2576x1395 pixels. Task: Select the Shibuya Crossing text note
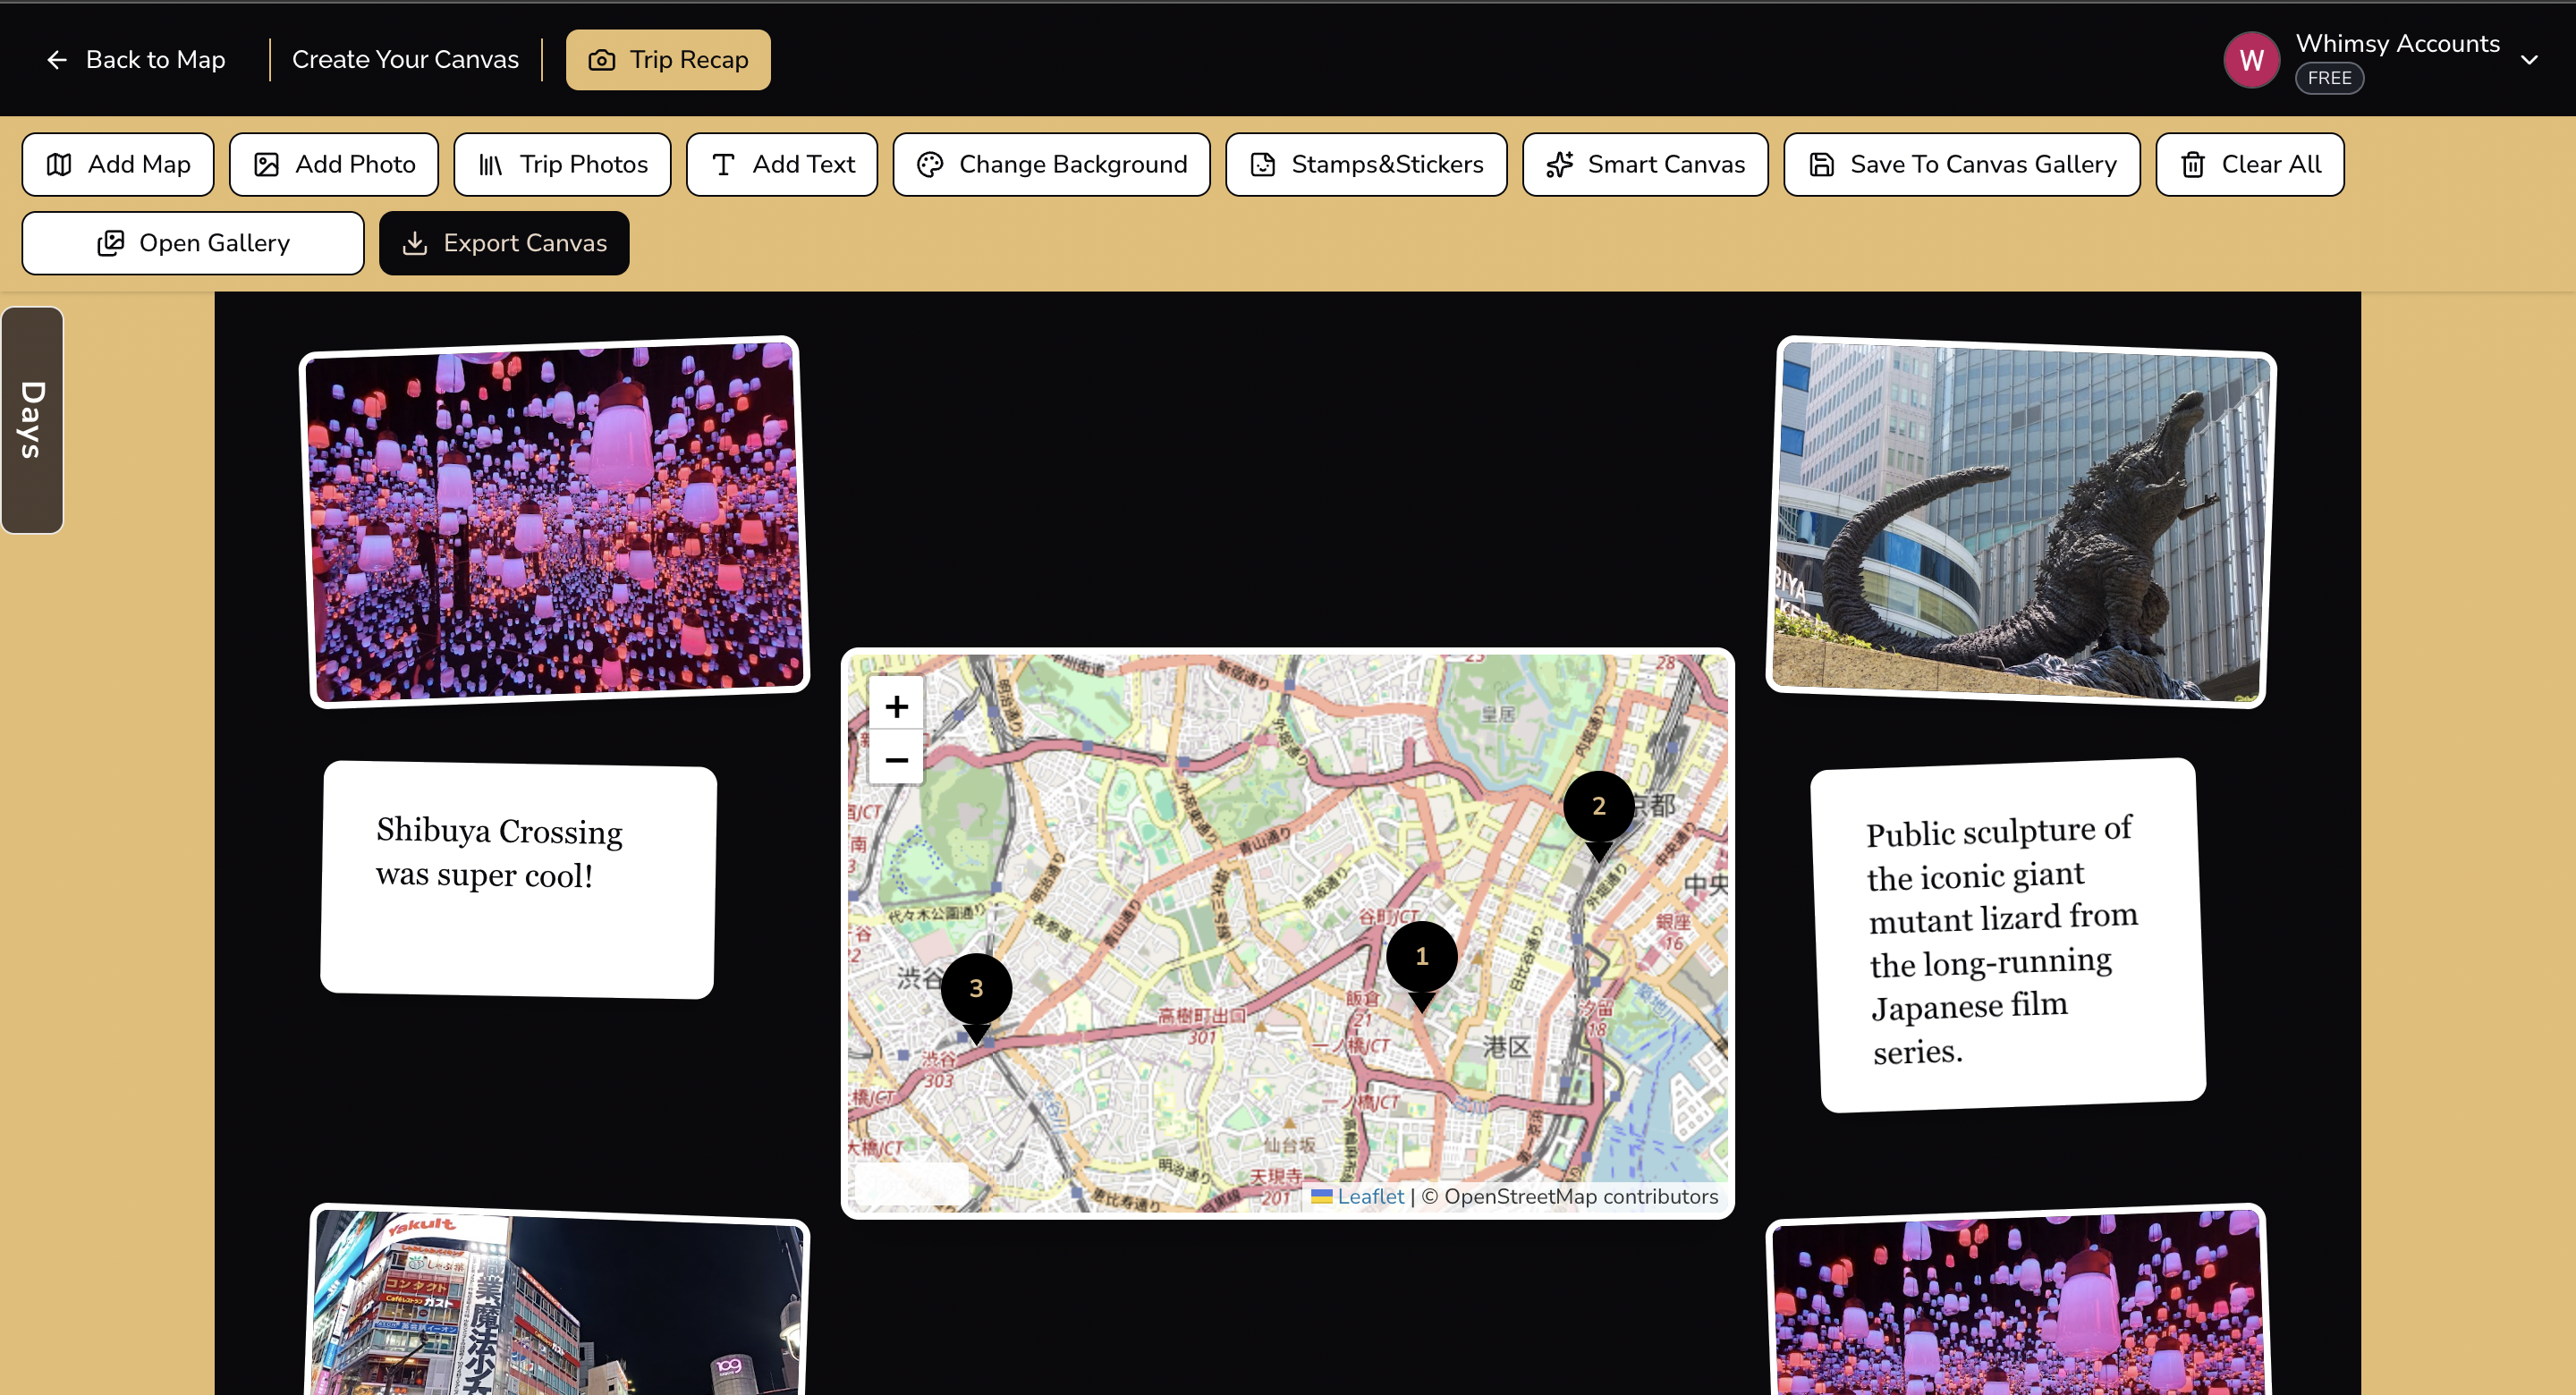[x=518, y=879]
